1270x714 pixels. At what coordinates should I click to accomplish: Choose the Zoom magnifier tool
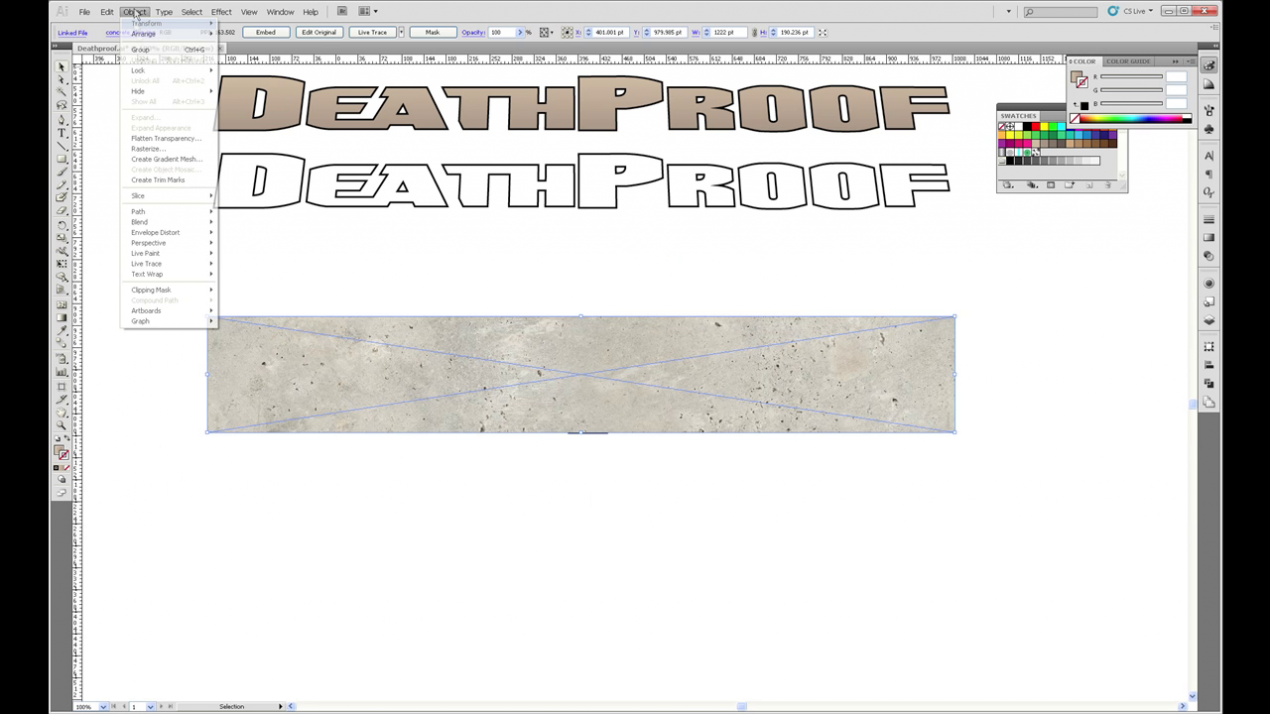pyautogui.click(x=62, y=426)
